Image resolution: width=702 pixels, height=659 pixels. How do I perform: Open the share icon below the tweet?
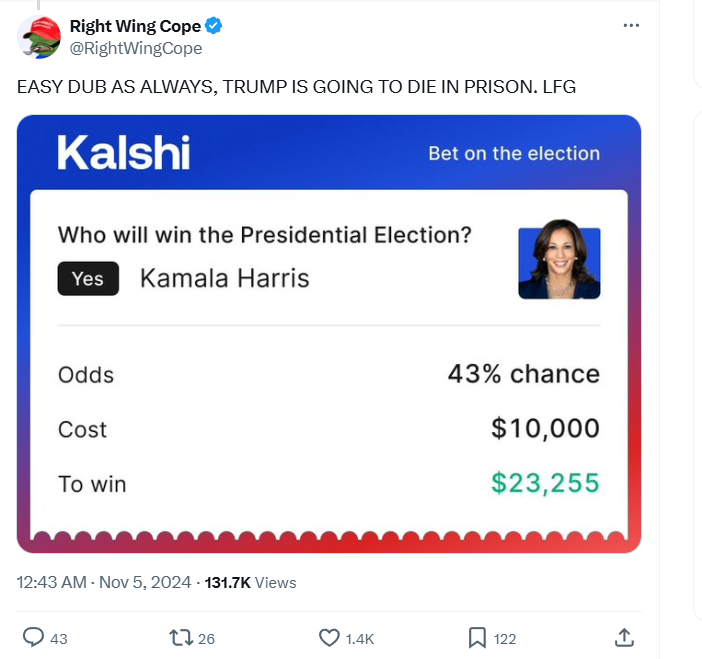tap(623, 637)
